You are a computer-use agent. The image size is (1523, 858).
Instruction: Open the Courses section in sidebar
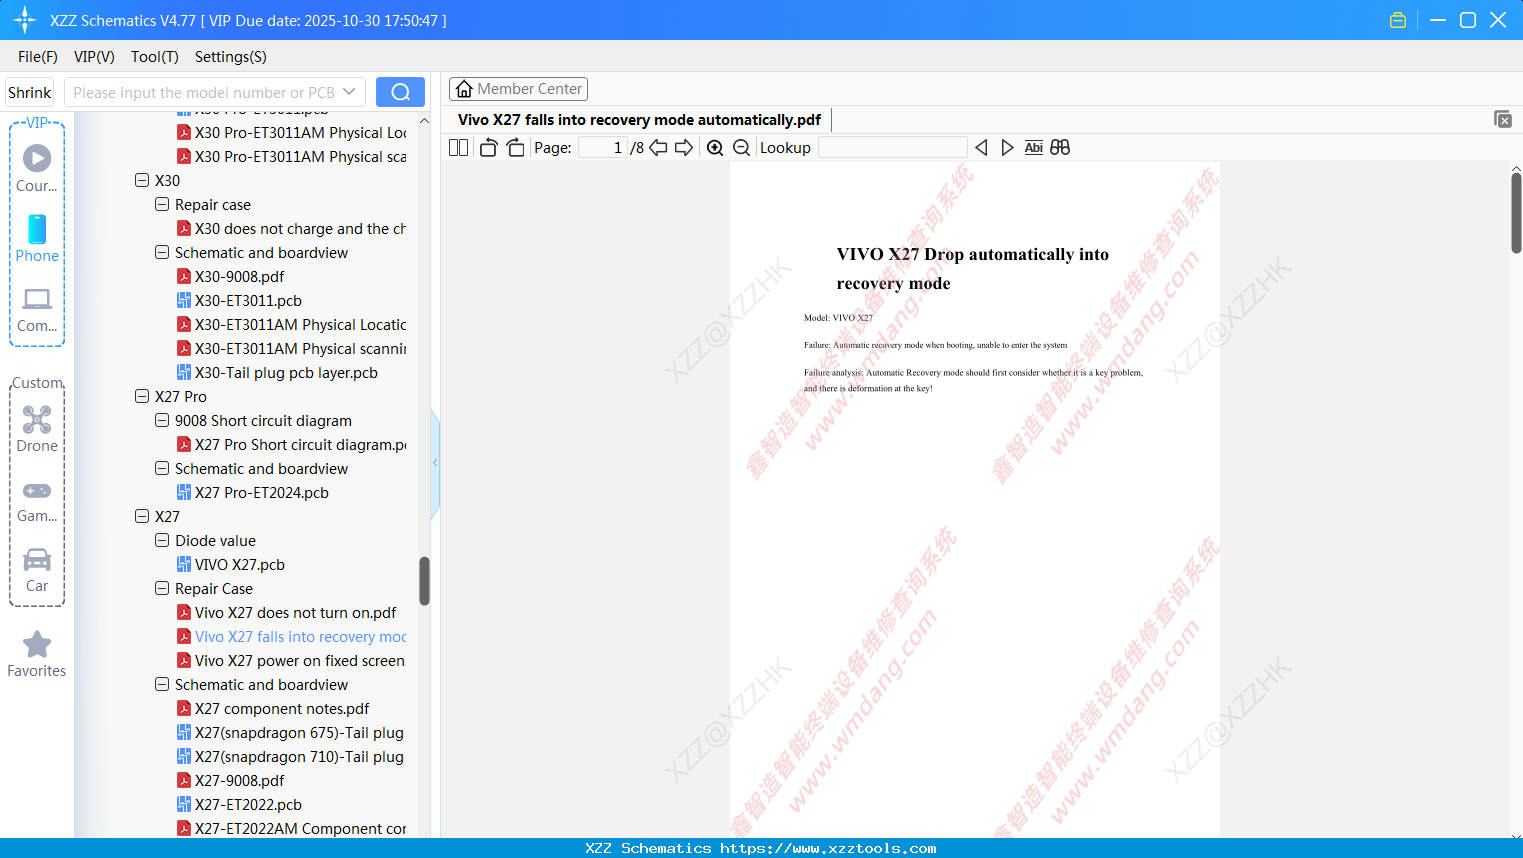[x=37, y=169]
